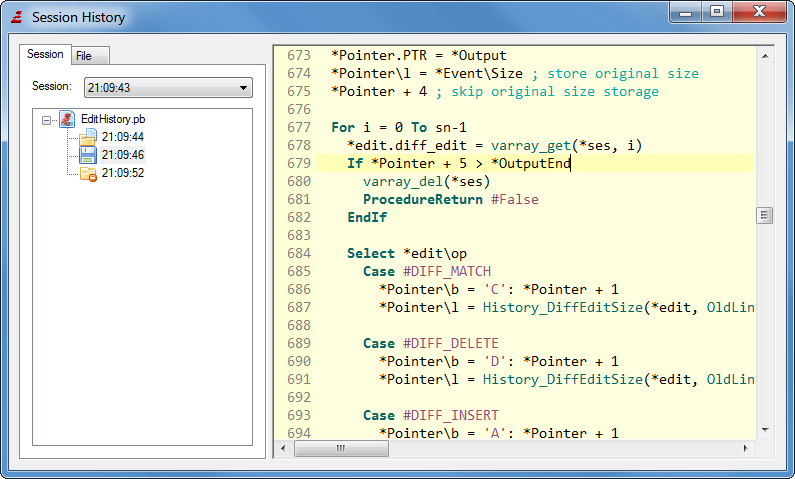Click the scroll right arrow under code

746,449
